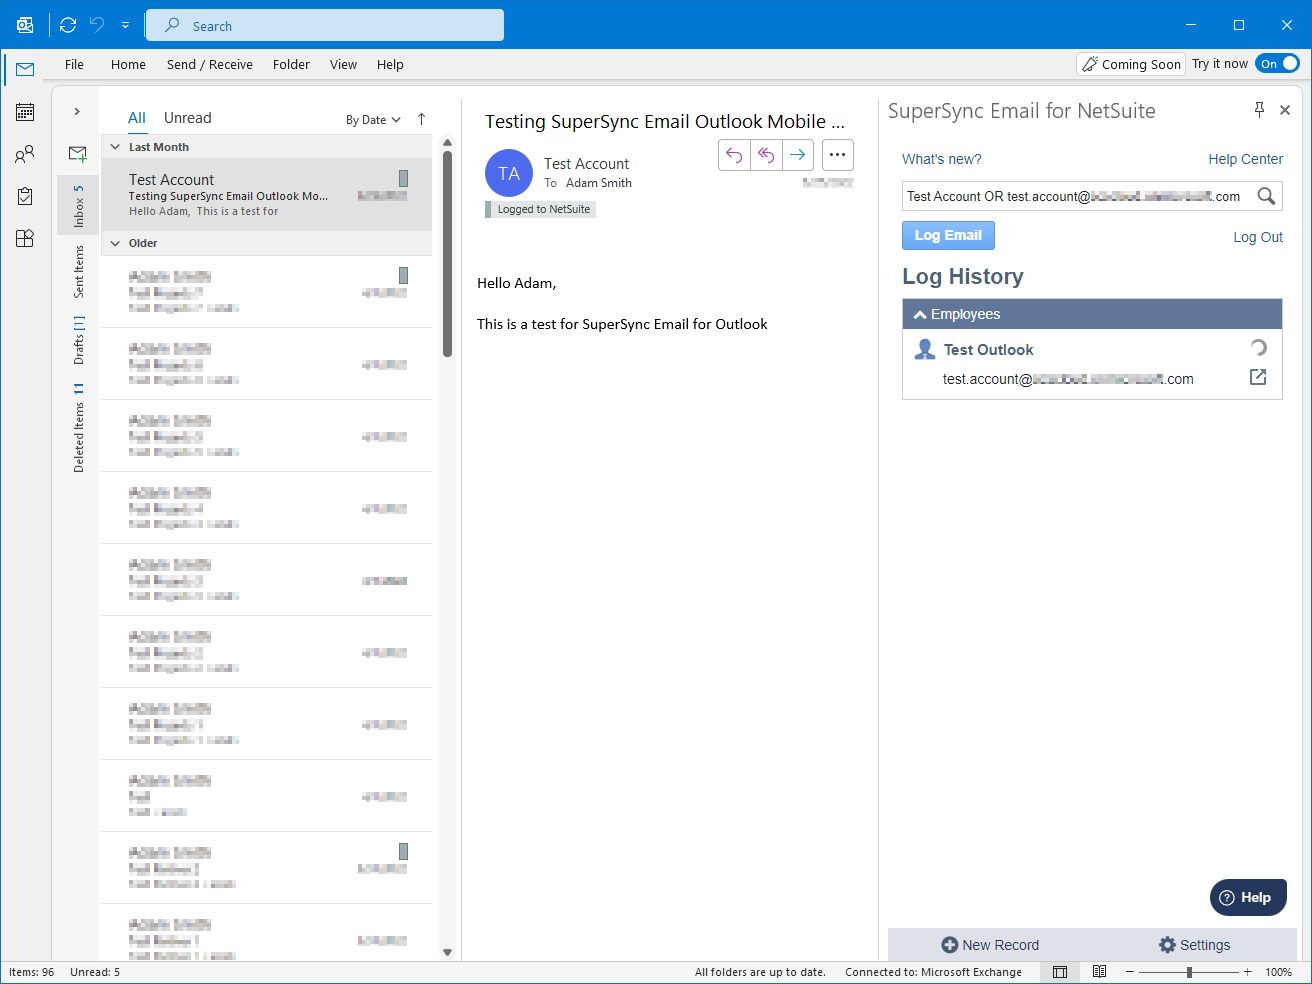Open the Send / Receive menu
Image resolution: width=1312 pixels, height=984 pixels.
209,64
